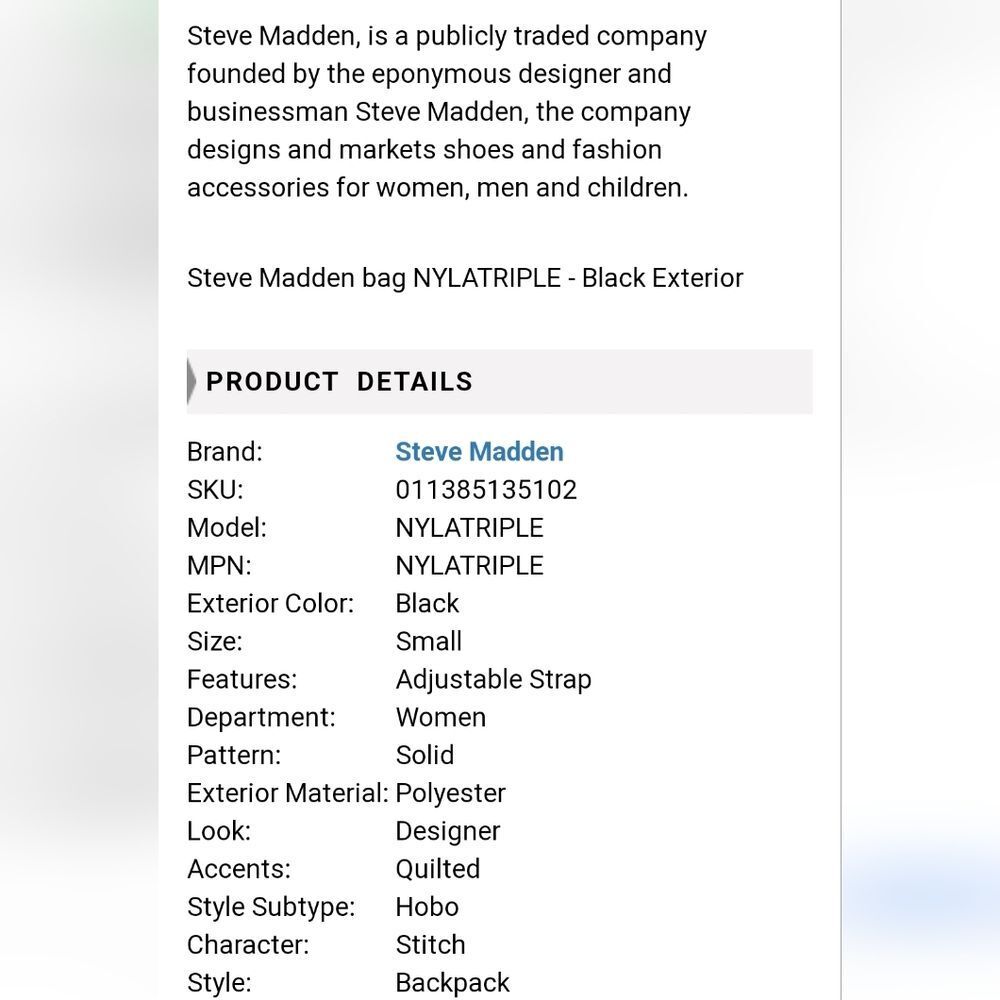Screen dimensions: 1000x1000
Task: Click the Department value Women
Action: pos(441,717)
